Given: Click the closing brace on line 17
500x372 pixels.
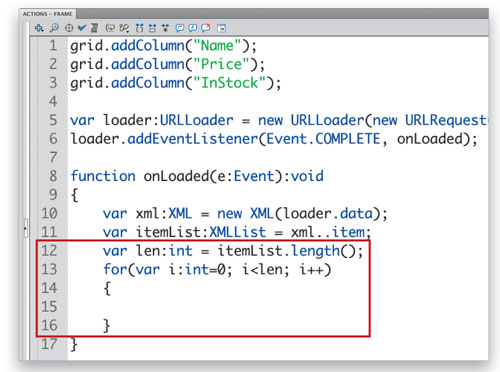Looking at the screenshot, I should pyautogui.click(x=74, y=344).
